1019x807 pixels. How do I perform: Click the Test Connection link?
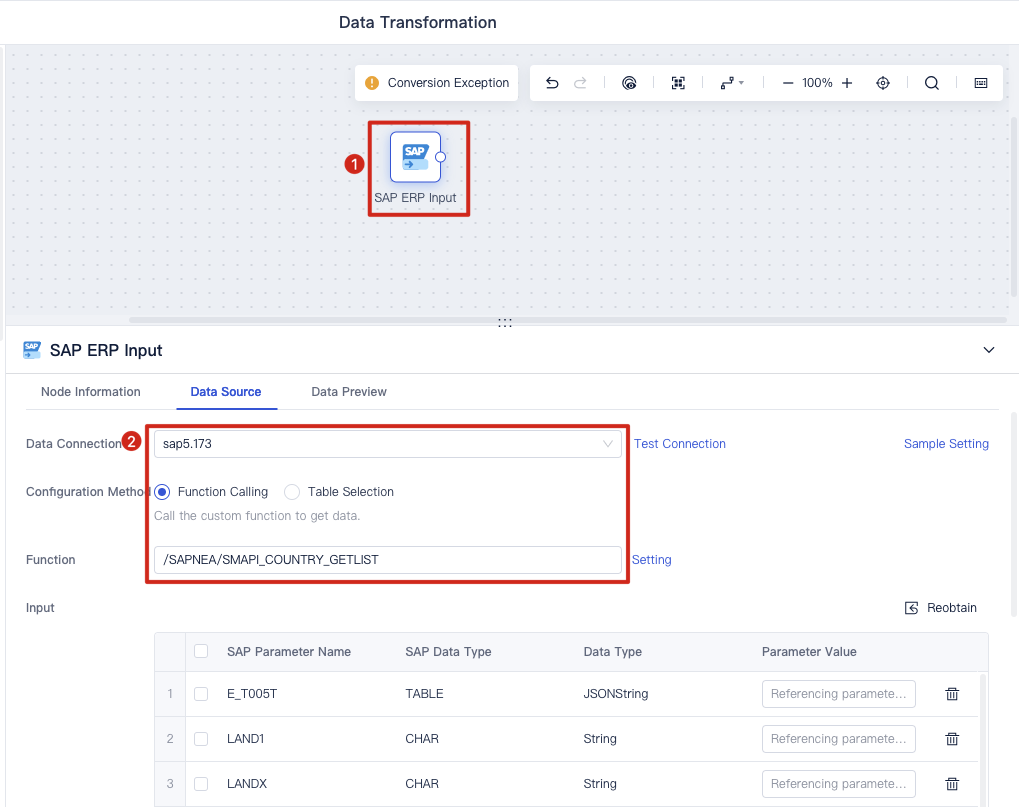pyautogui.click(x=679, y=443)
